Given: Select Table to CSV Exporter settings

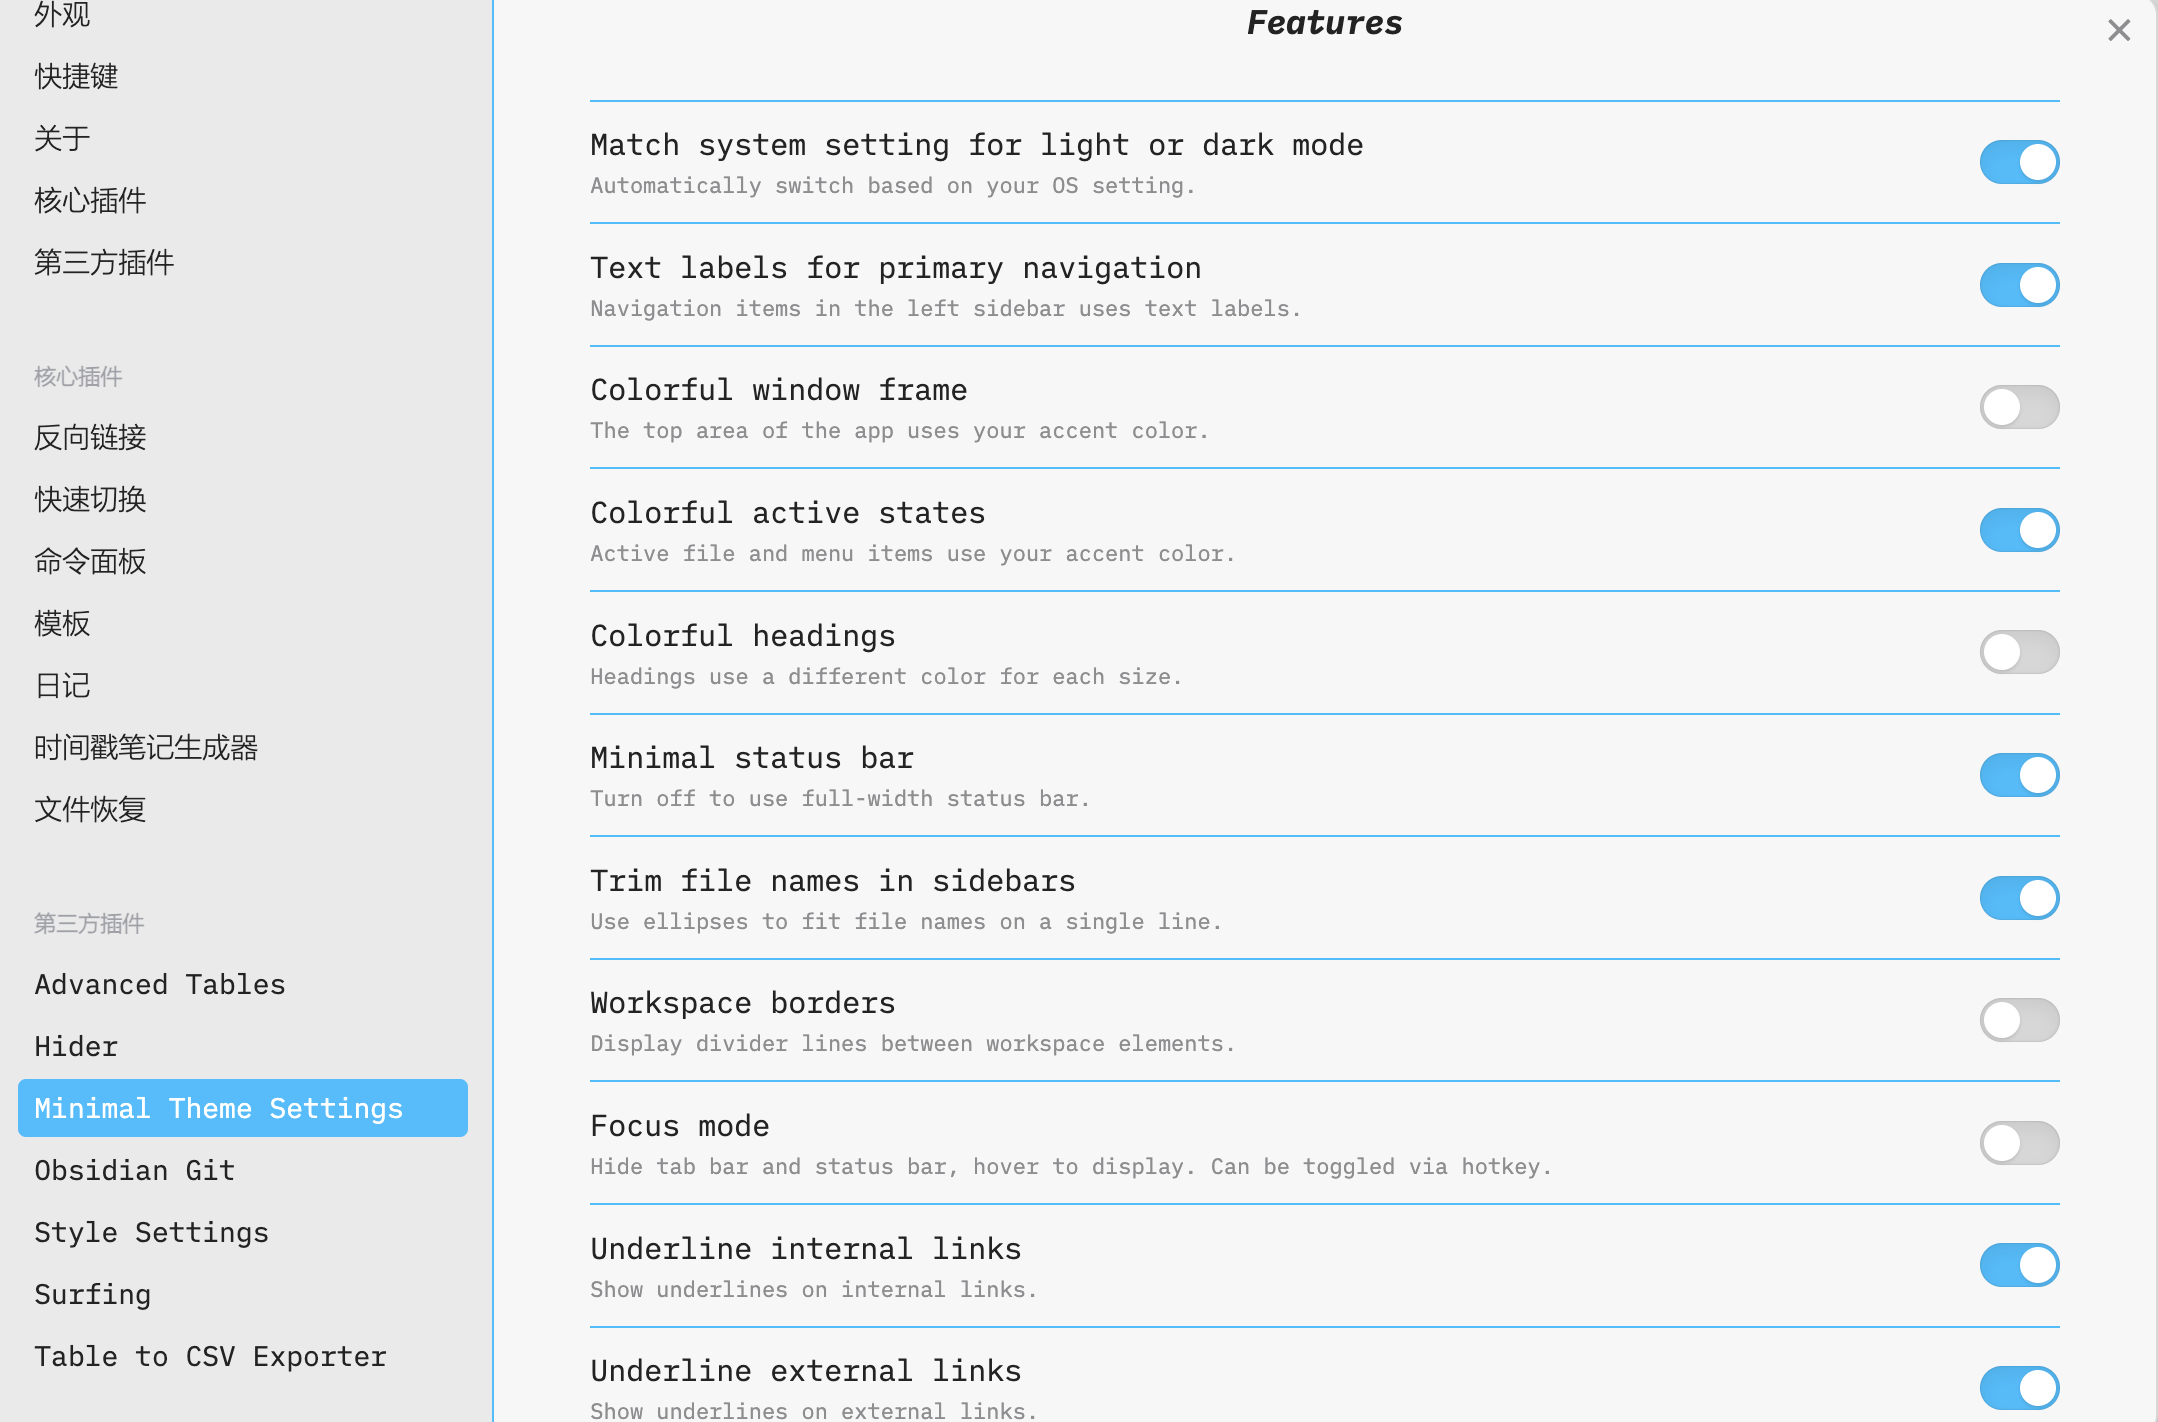Looking at the screenshot, I should pyautogui.click(x=210, y=1356).
